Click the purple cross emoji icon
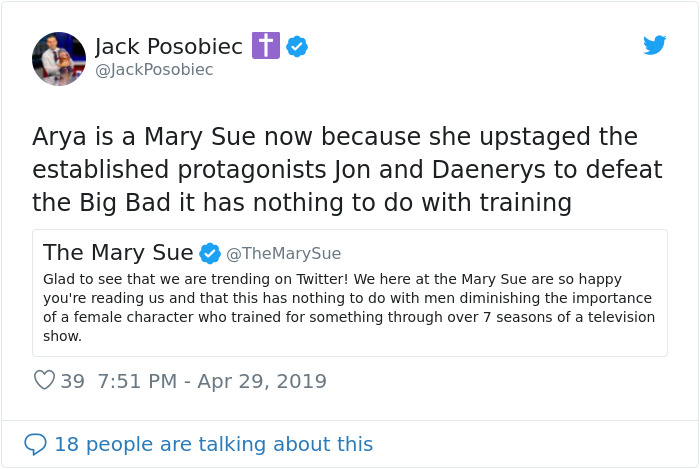The image size is (700, 469). click(x=265, y=46)
